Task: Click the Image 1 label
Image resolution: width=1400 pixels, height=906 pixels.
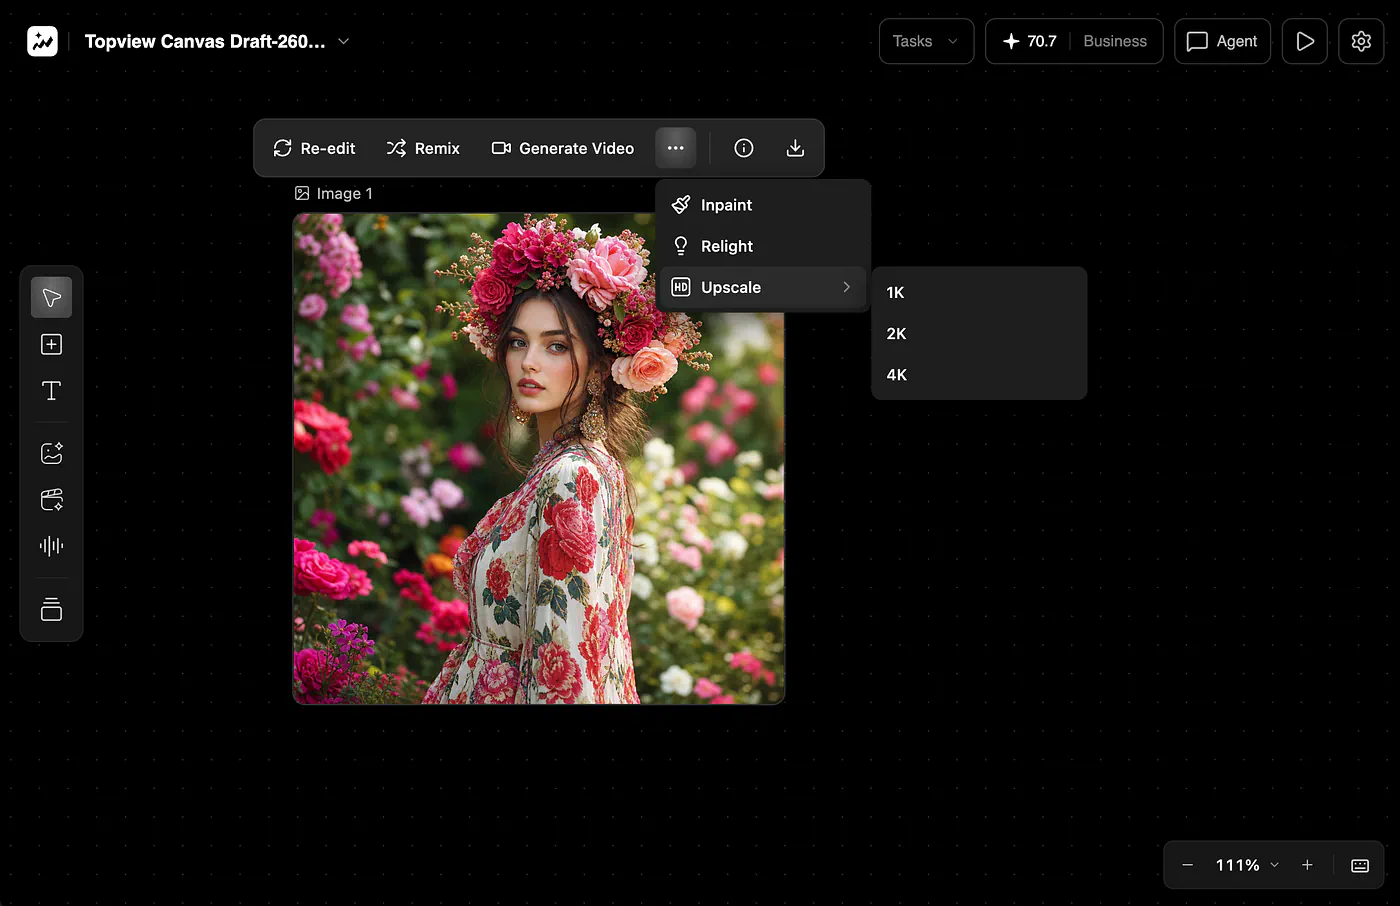Action: click(x=334, y=193)
